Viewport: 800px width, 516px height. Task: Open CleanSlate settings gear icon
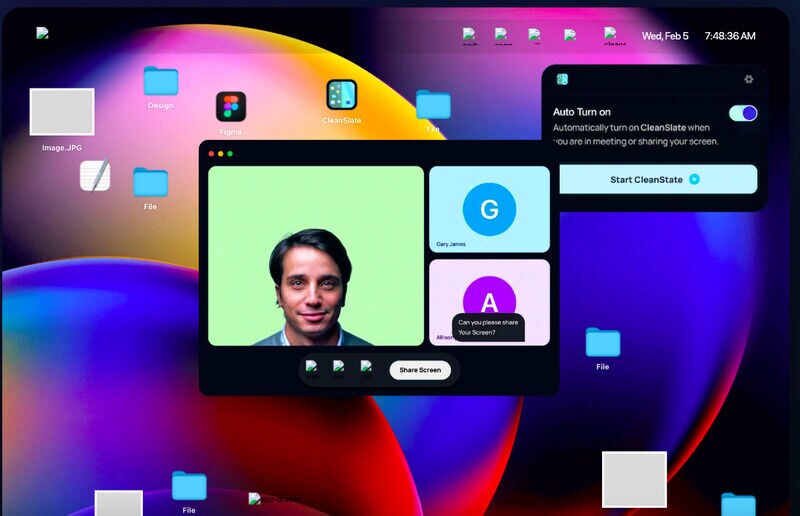click(x=749, y=79)
